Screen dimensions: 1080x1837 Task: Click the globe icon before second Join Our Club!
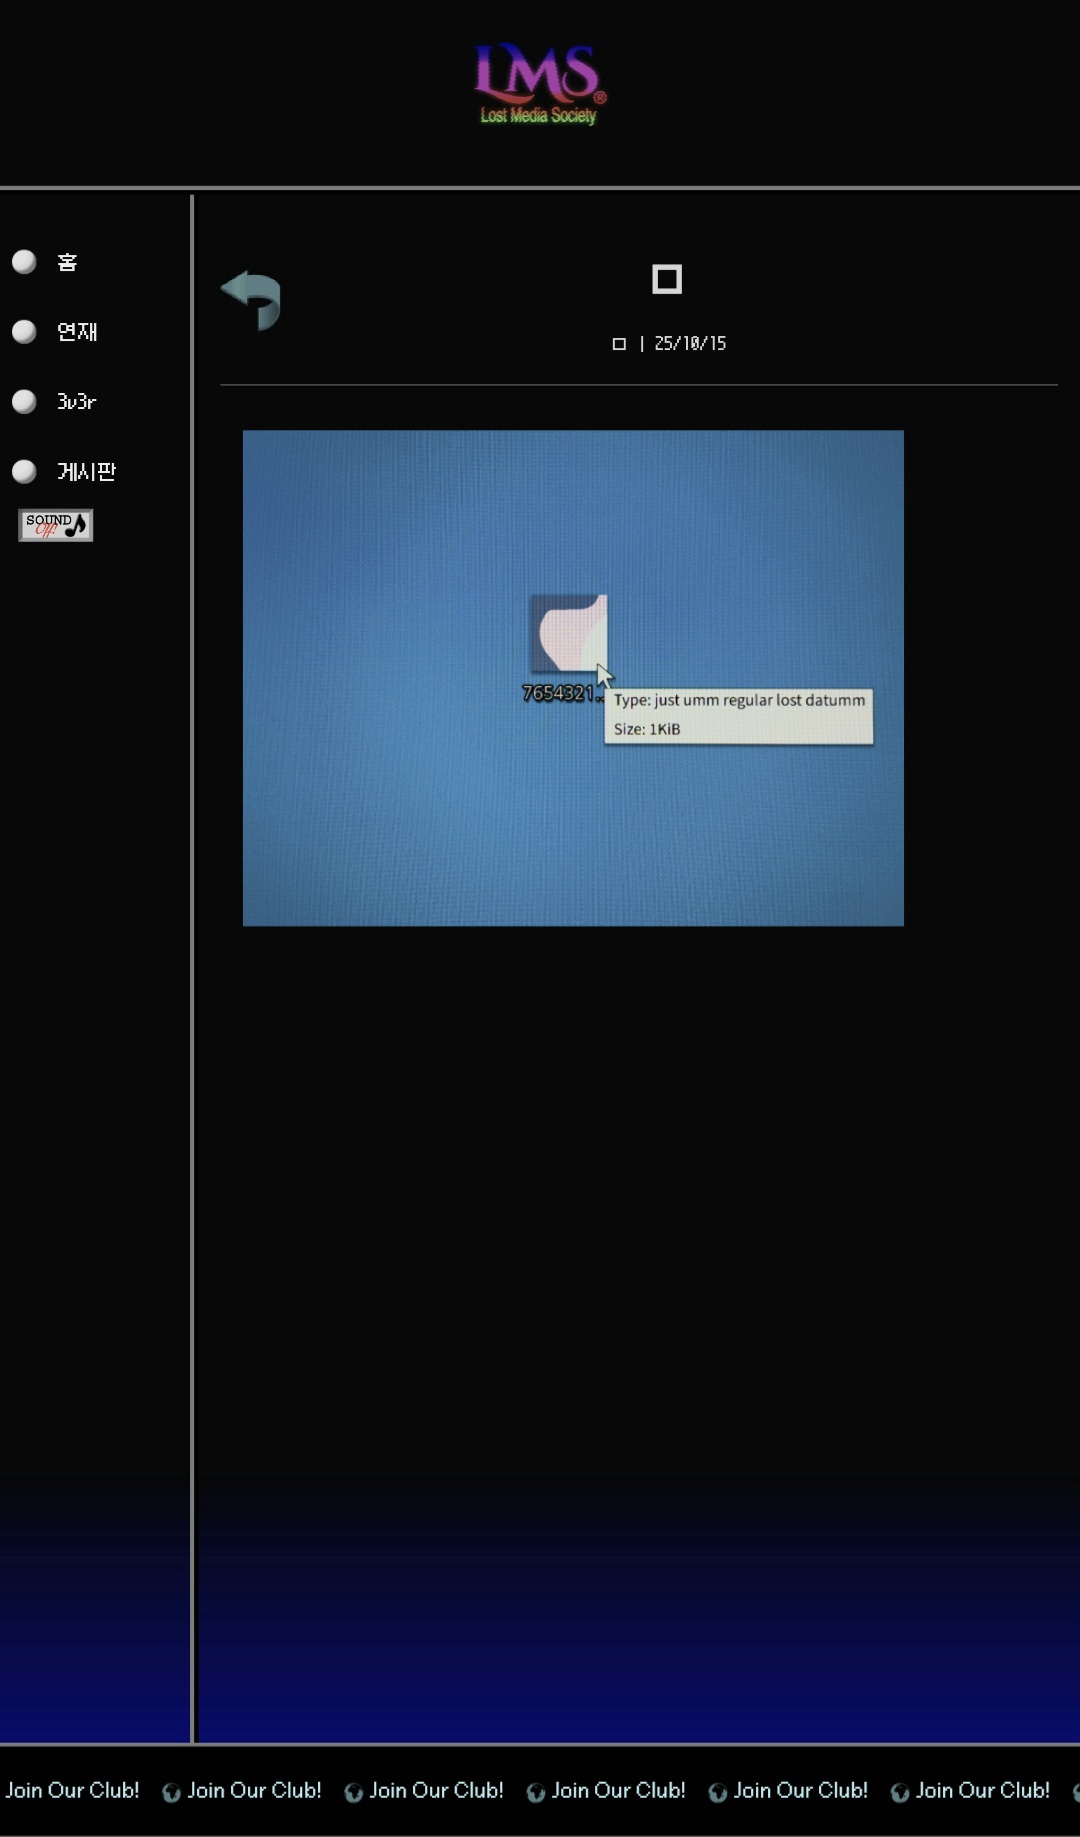[x=171, y=1793]
